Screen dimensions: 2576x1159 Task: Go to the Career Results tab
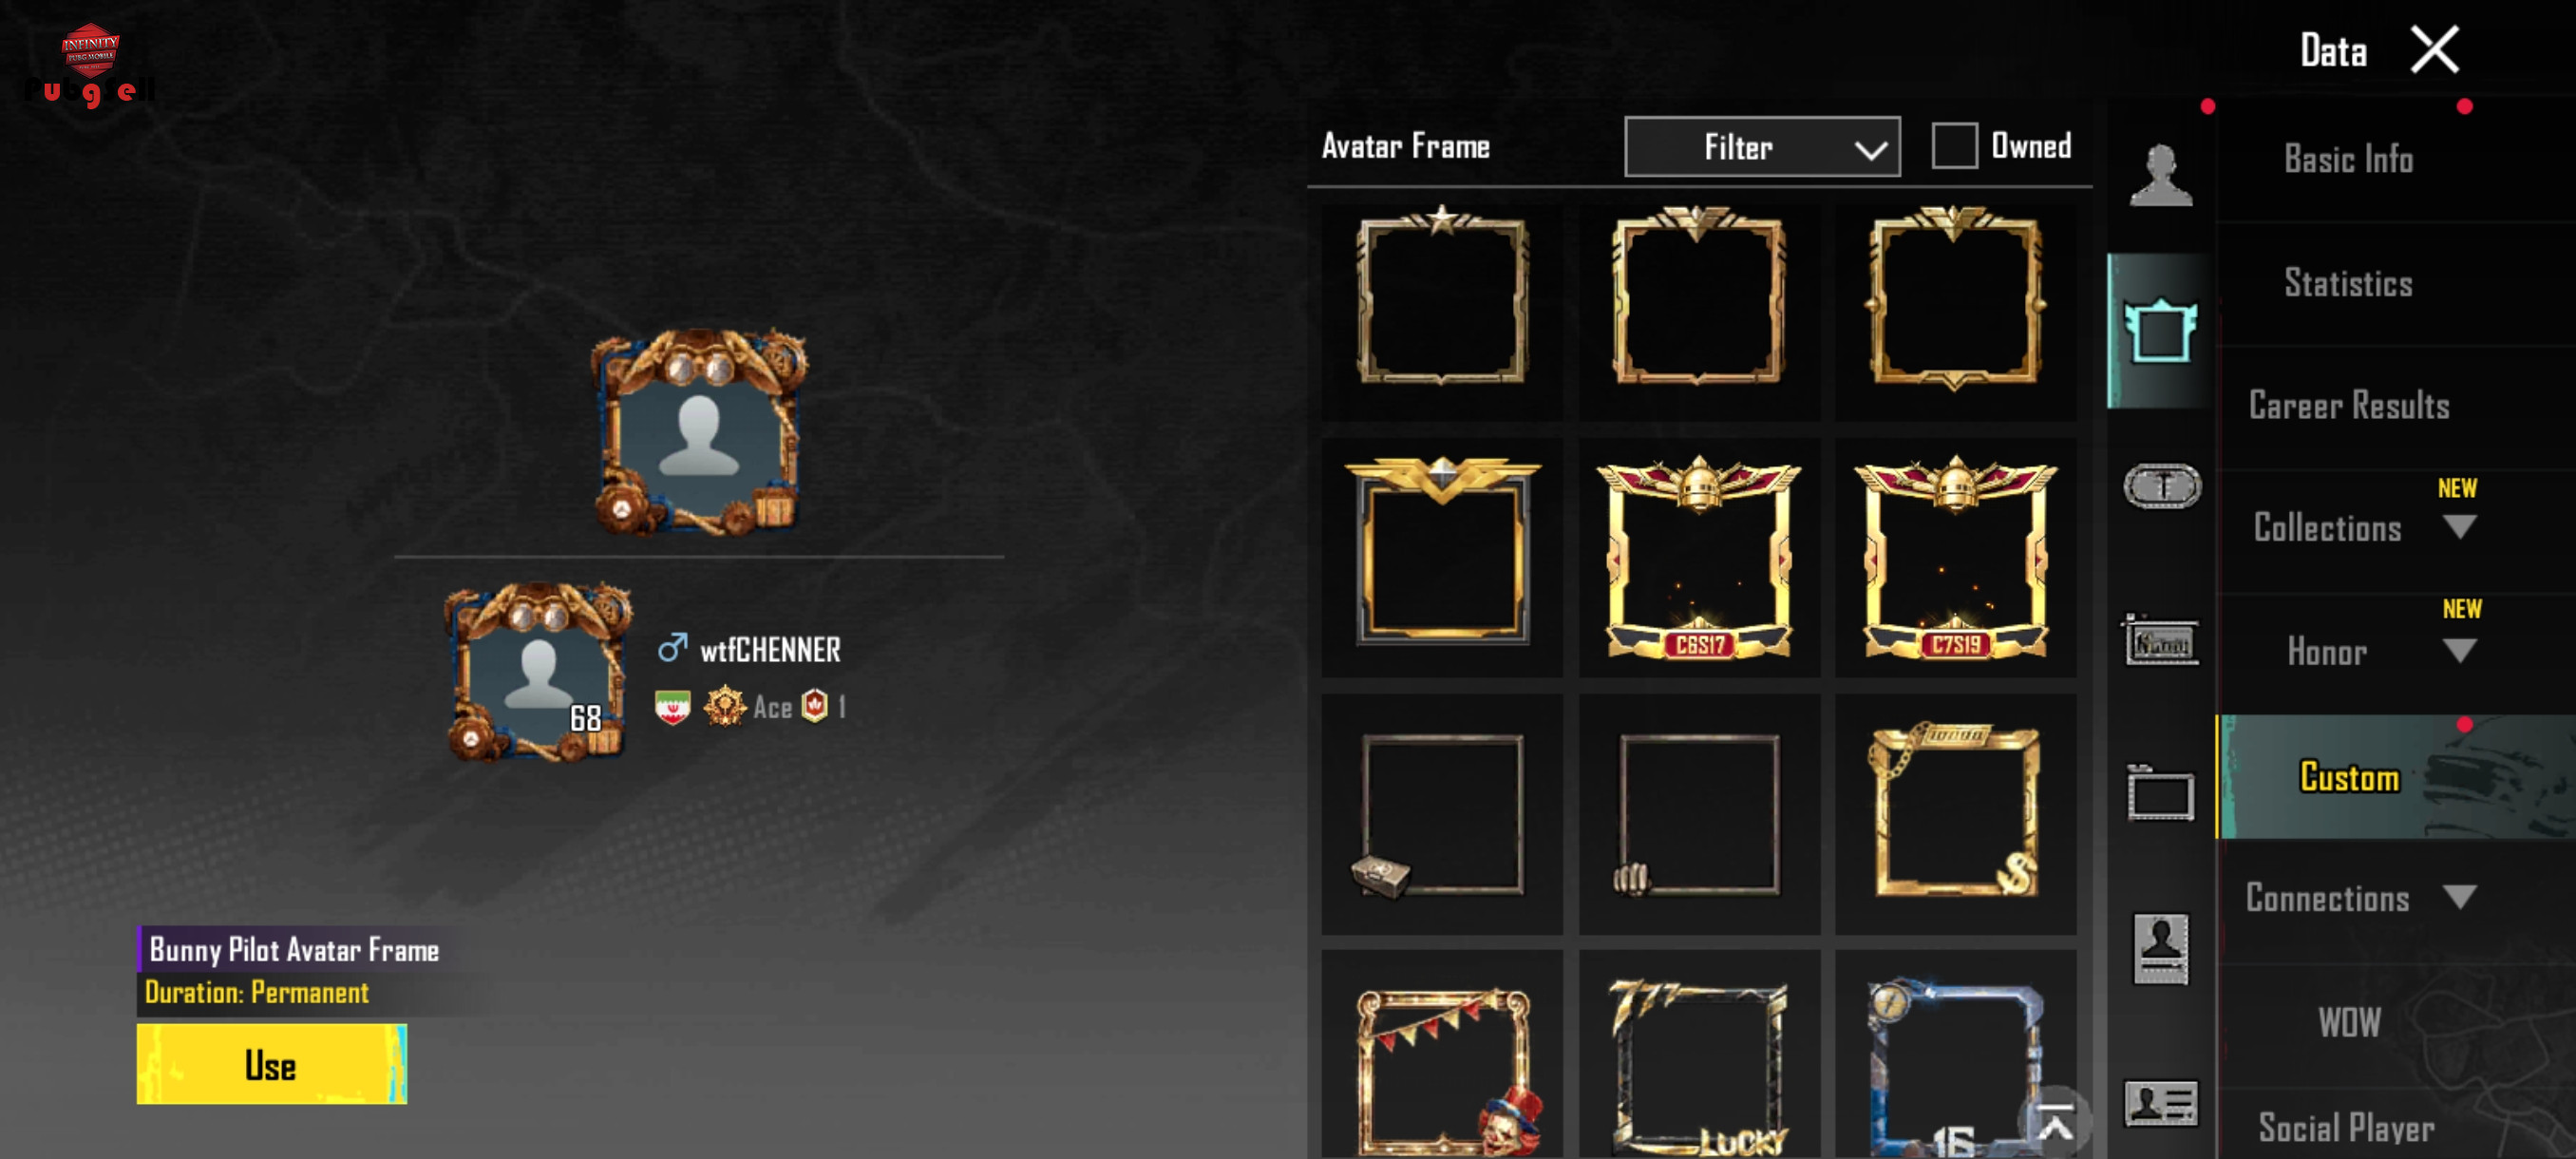pos(2348,406)
